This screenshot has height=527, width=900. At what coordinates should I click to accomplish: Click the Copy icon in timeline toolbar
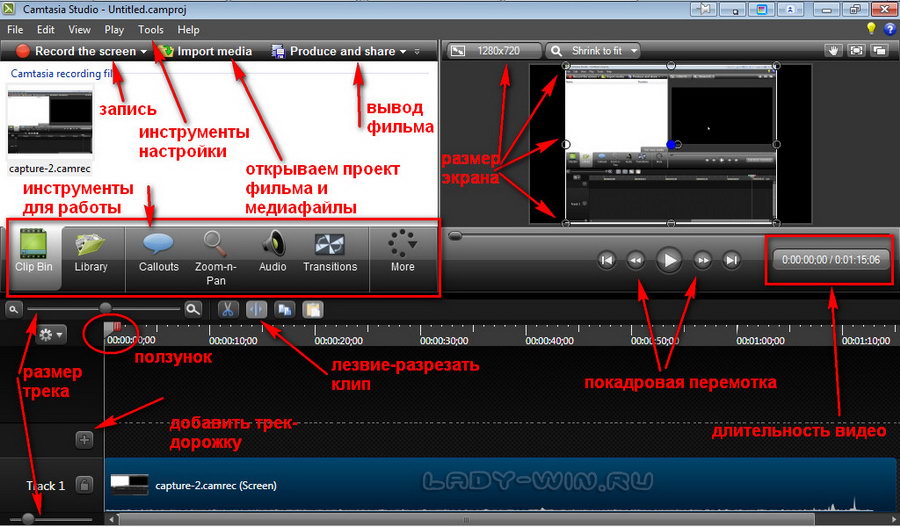[284, 310]
